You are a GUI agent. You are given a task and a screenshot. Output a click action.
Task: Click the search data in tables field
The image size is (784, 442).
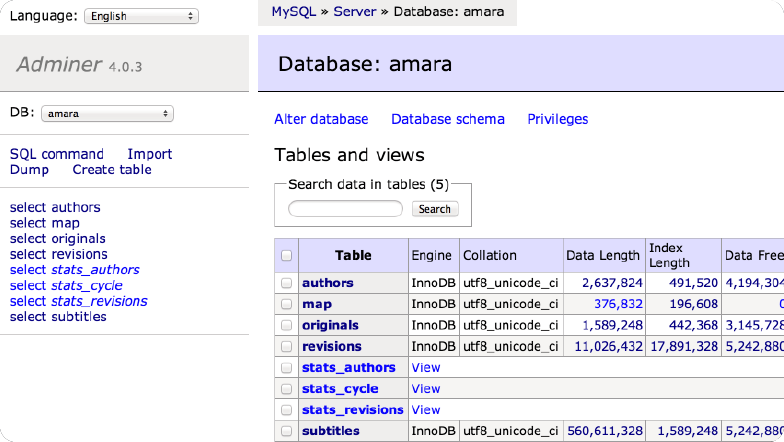(x=345, y=209)
